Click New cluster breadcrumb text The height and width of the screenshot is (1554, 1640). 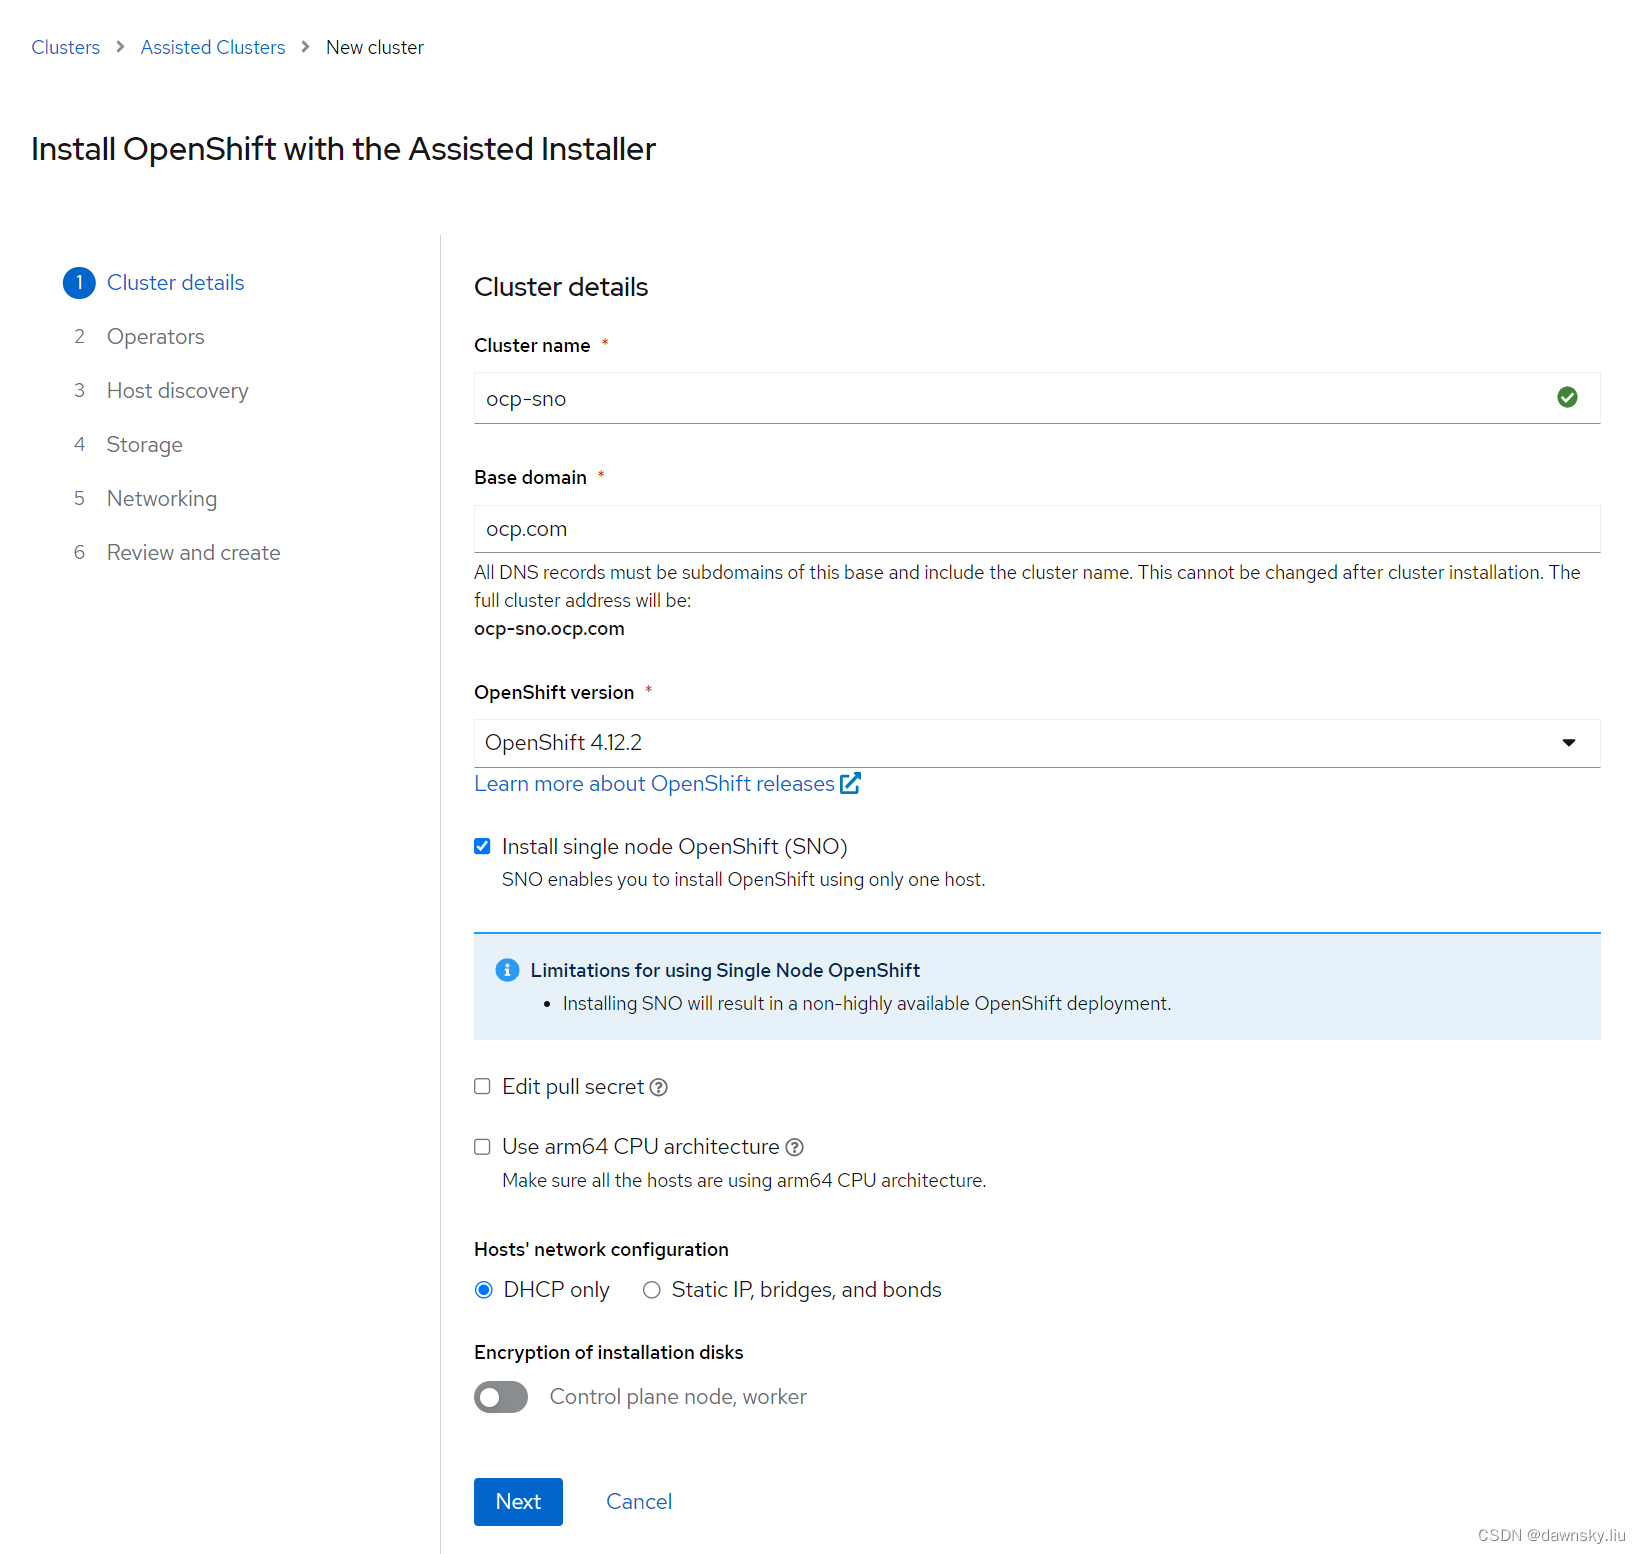pyautogui.click(x=375, y=47)
